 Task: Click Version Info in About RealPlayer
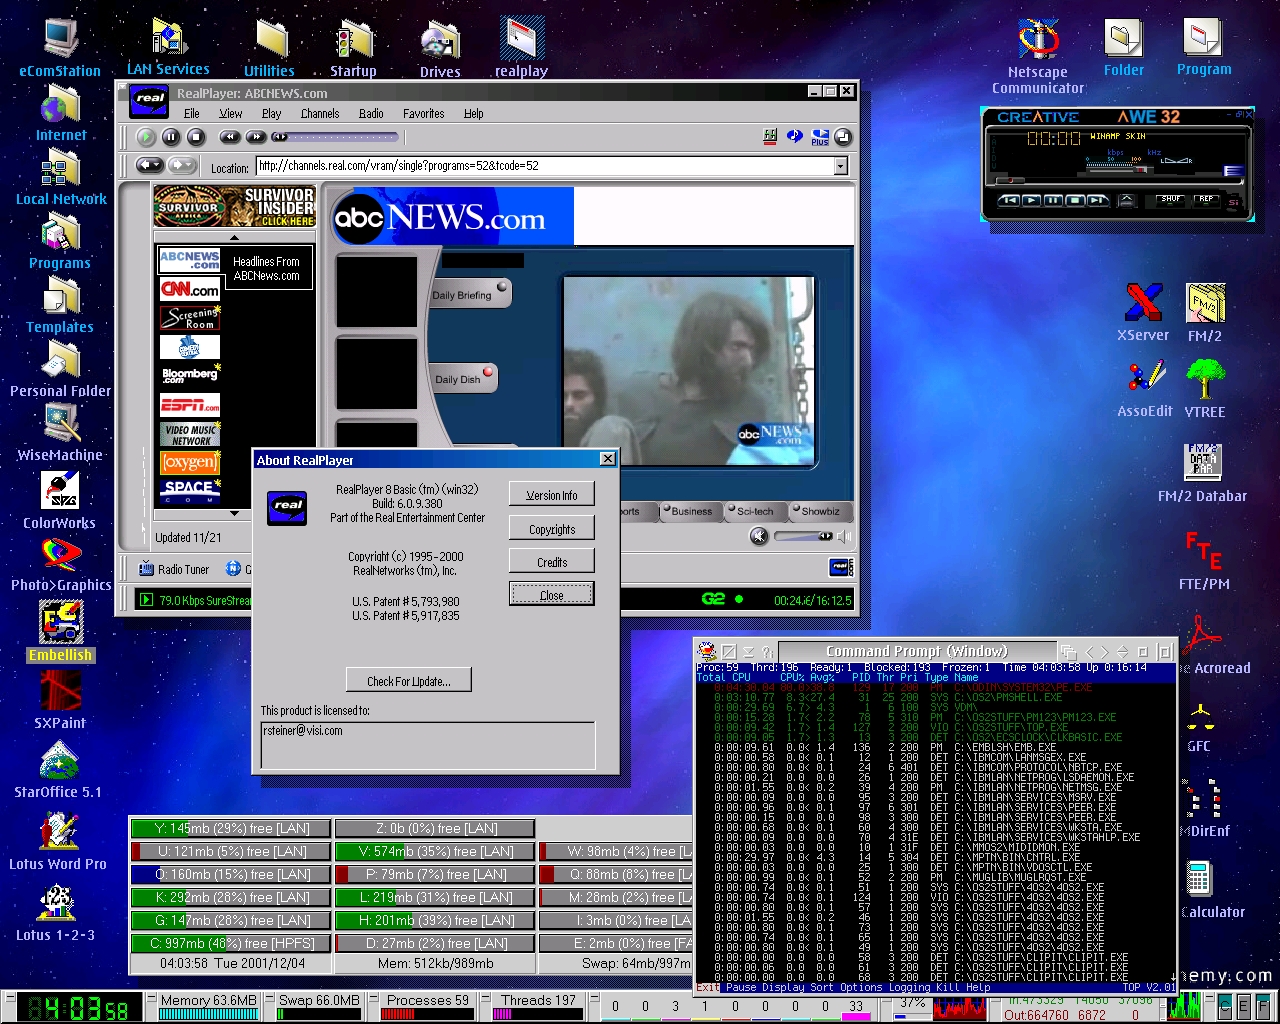point(552,495)
